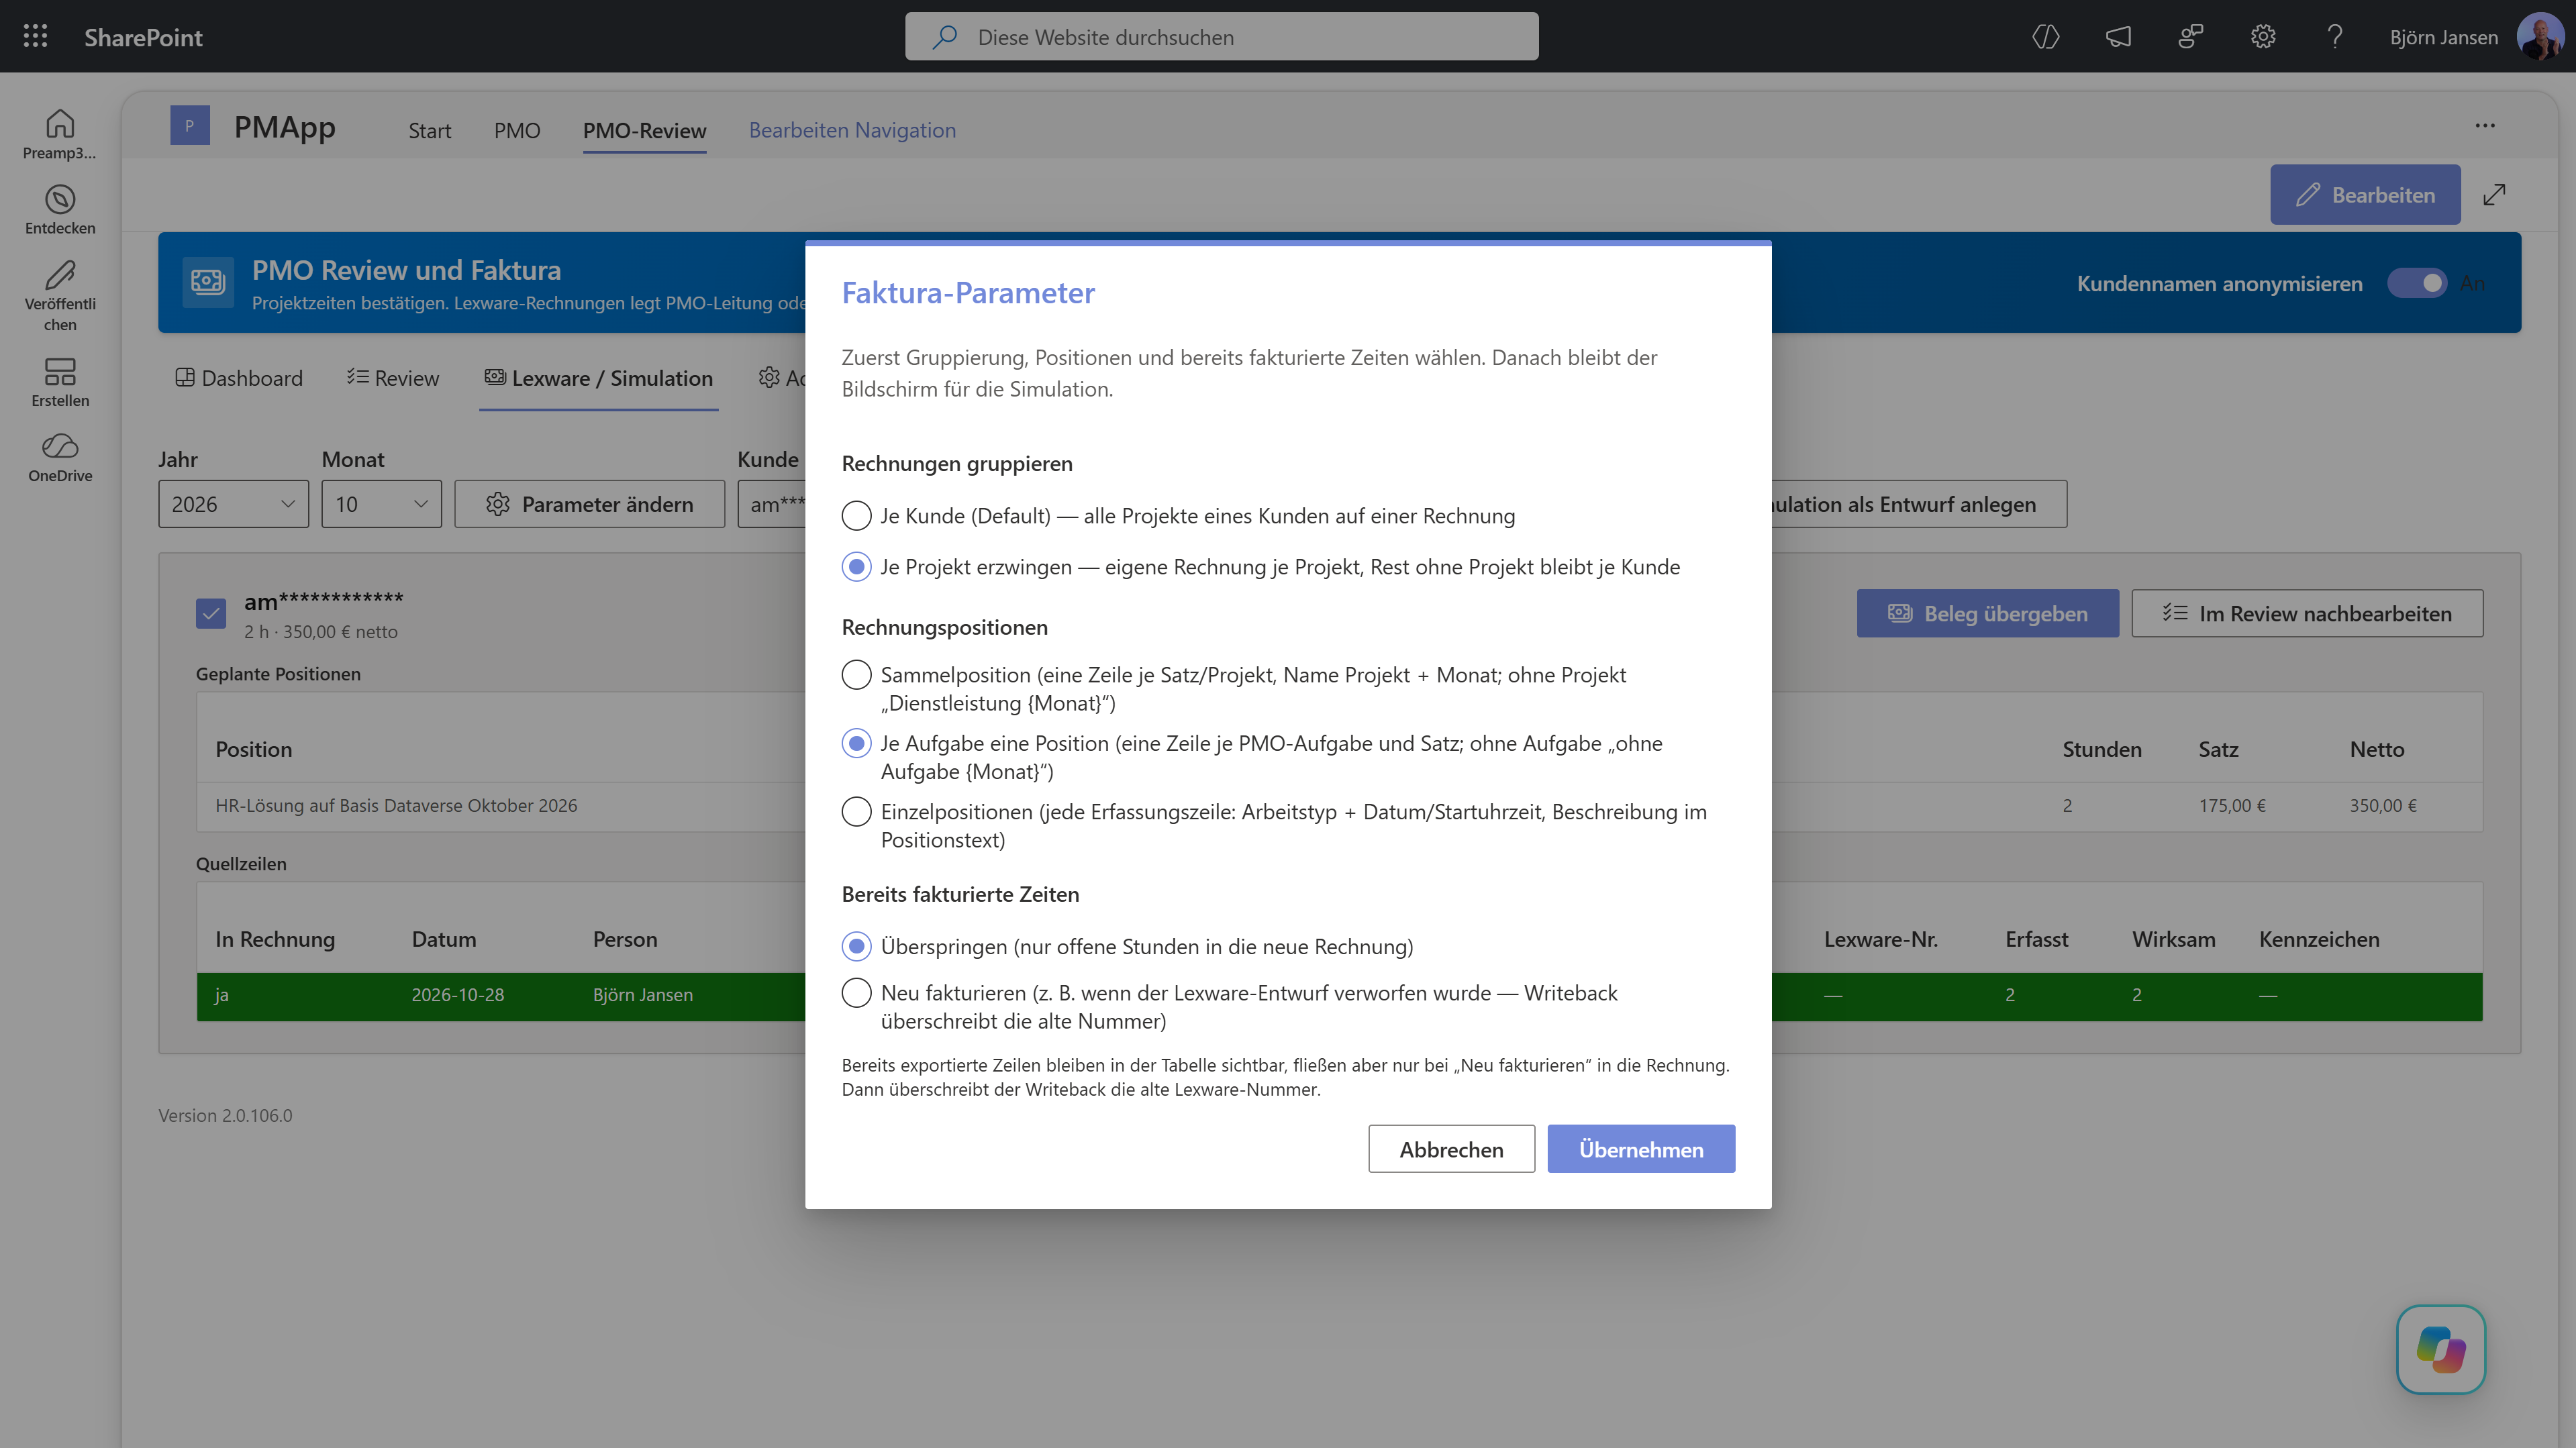This screenshot has width=2576, height=1448.
Task: Open Start in site navigation
Action: (x=430, y=131)
